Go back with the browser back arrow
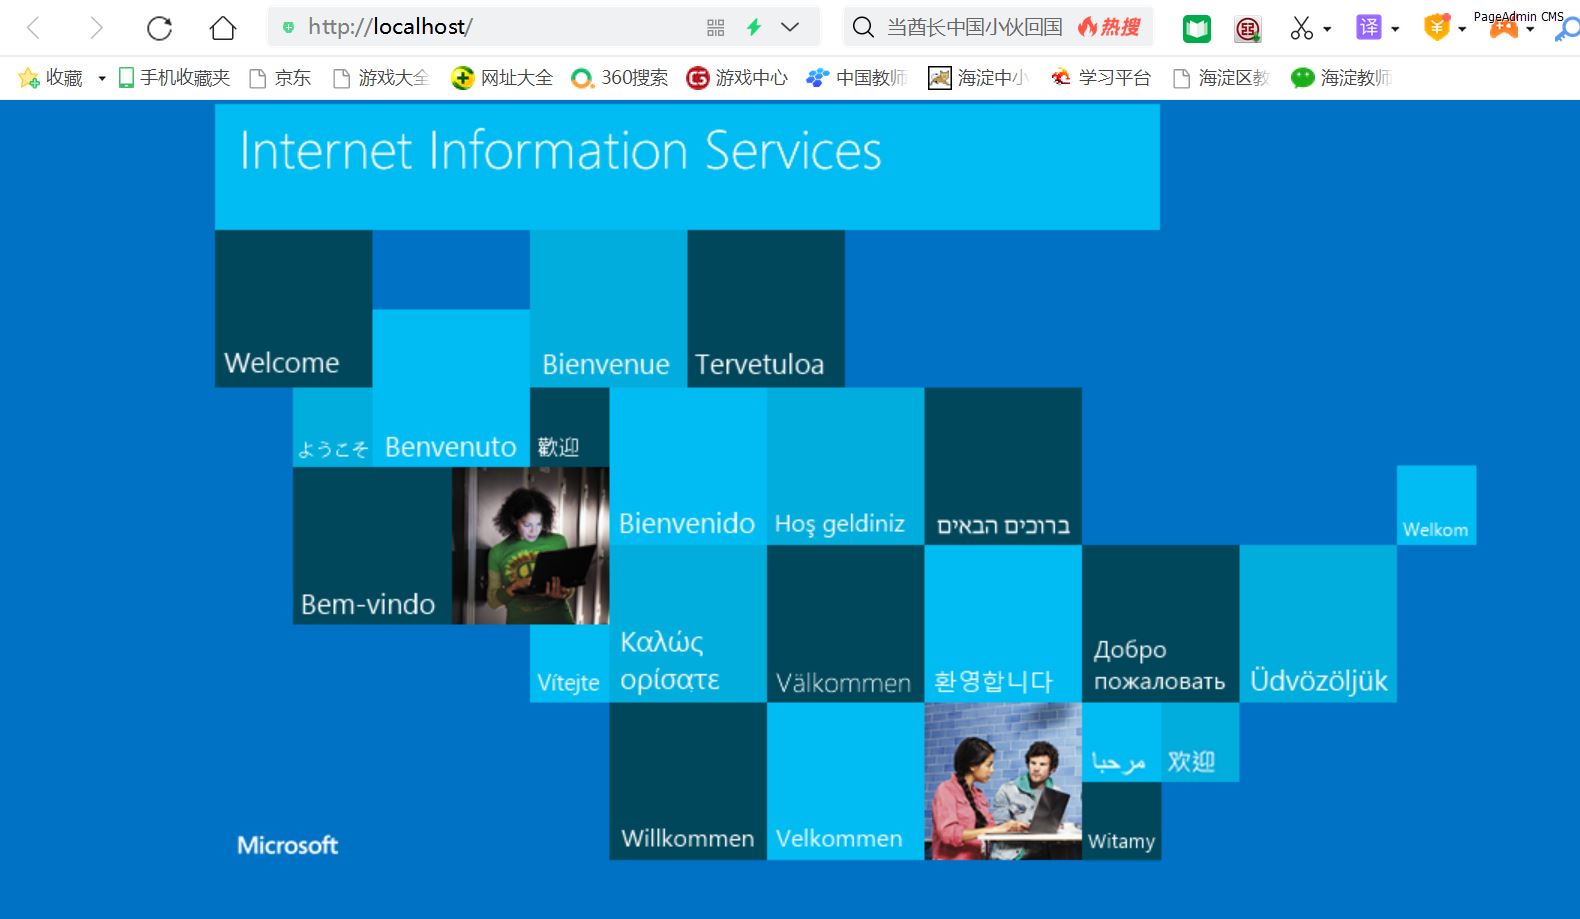This screenshot has height=919, width=1580. tap(34, 27)
